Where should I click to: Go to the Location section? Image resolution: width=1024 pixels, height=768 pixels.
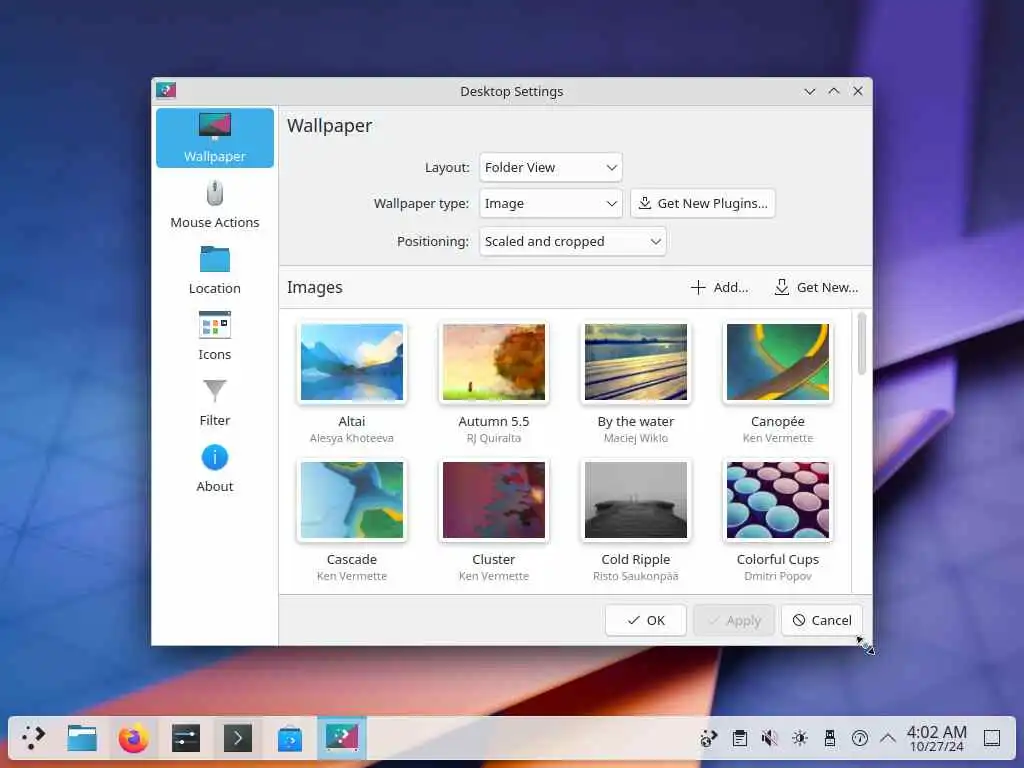point(214,270)
